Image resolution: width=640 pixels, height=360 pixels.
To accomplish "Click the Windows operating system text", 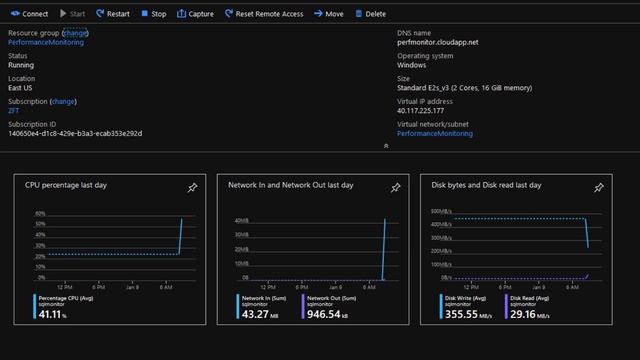I will 411,65.
